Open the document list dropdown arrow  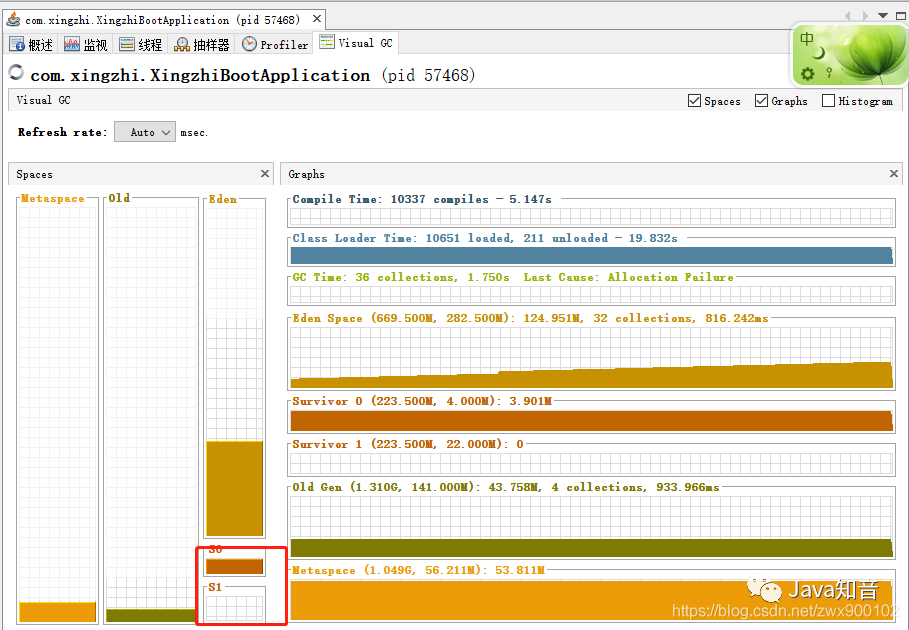(882, 16)
